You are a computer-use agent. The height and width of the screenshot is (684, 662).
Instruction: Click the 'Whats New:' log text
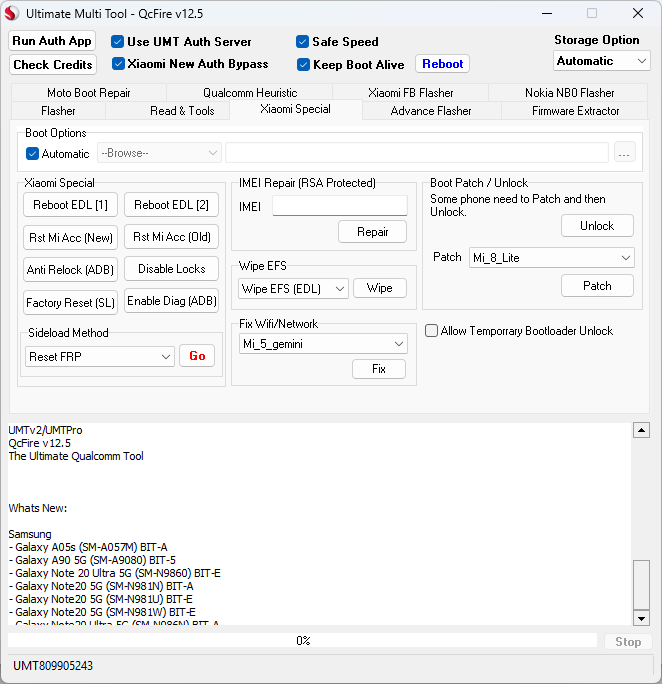click(x=38, y=508)
